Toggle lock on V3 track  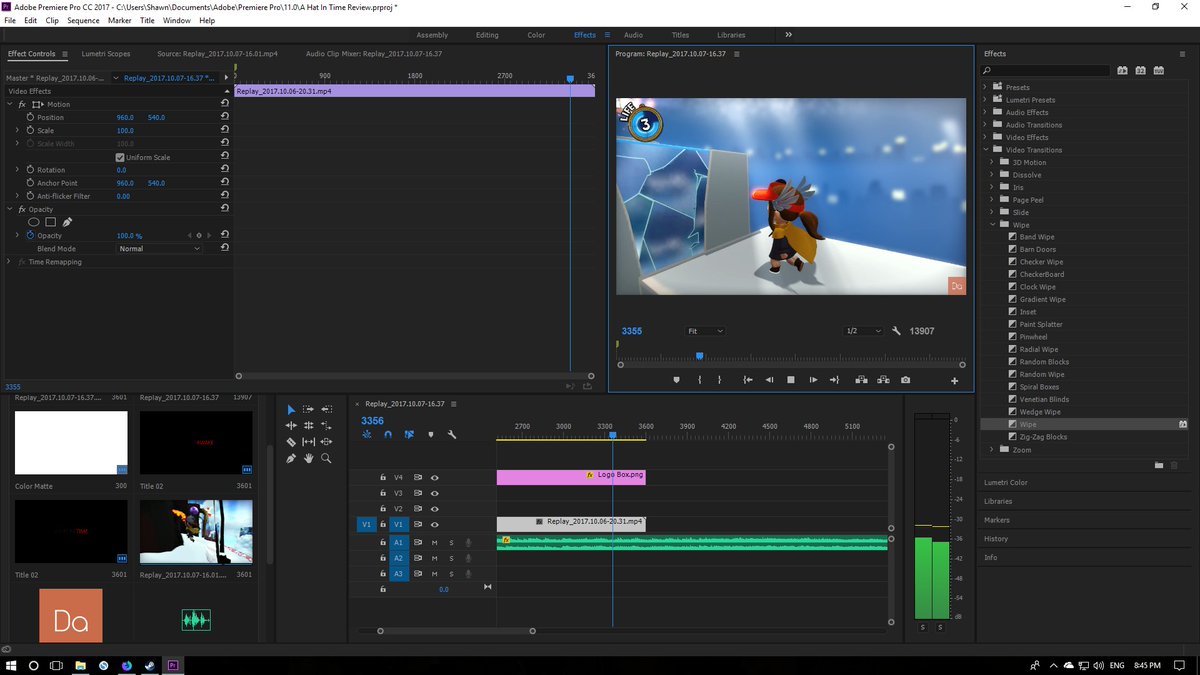click(x=383, y=493)
